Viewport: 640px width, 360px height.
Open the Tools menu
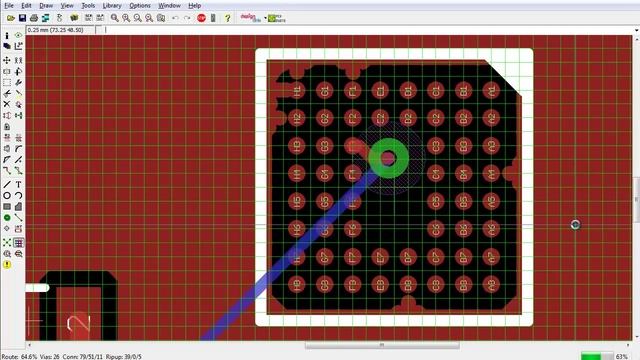point(88,5)
